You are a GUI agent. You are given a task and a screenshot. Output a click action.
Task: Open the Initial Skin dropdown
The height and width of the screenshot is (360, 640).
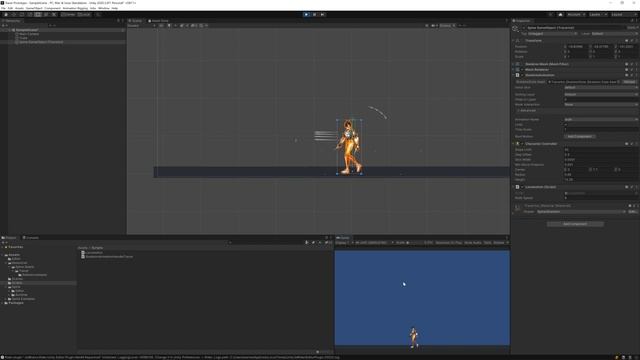[x=601, y=87]
